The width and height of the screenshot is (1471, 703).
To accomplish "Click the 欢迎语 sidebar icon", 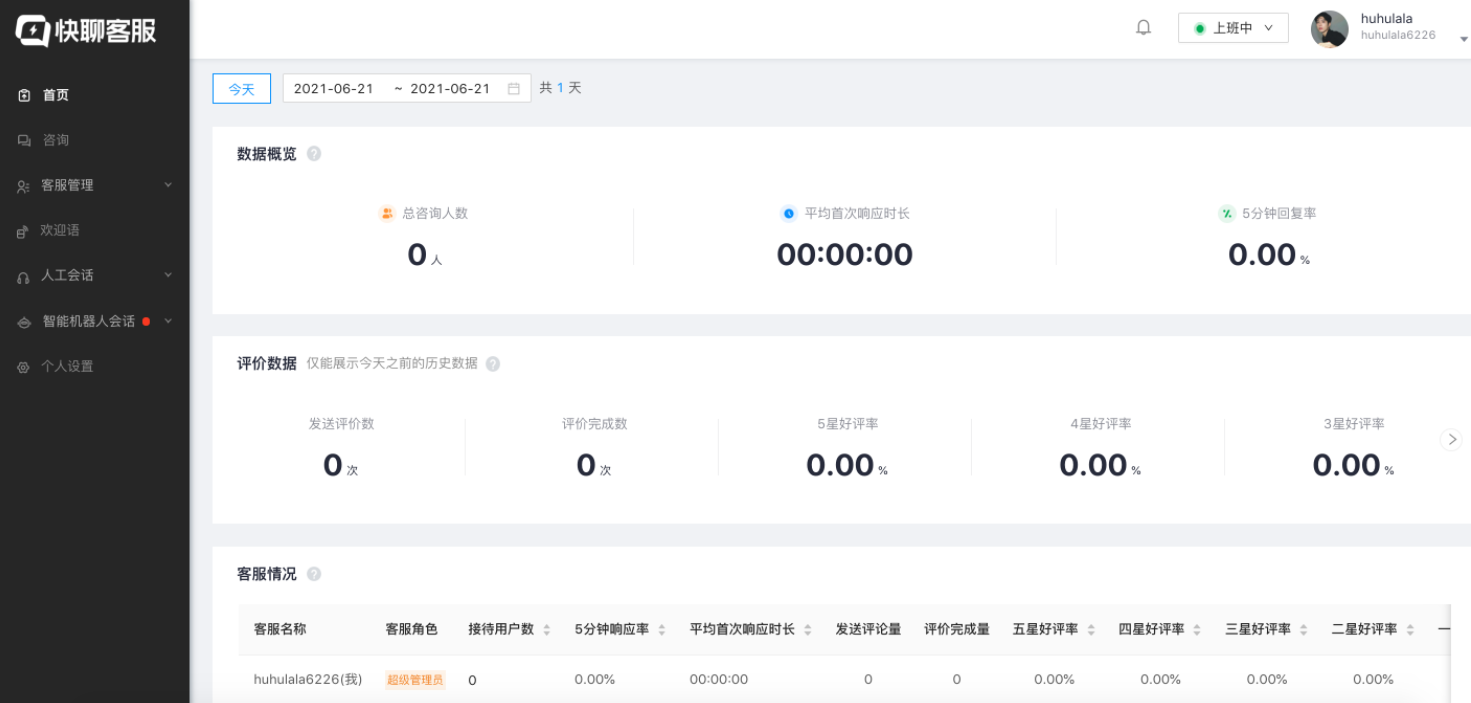I will pos(23,230).
